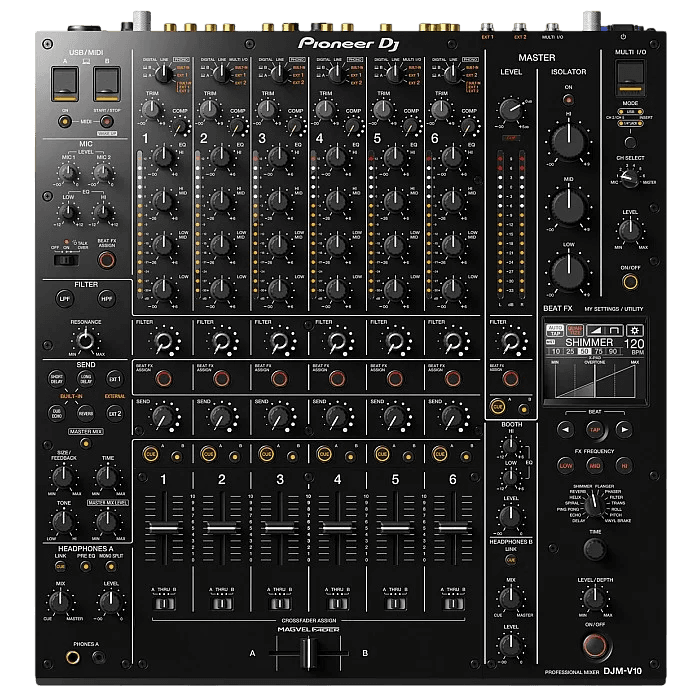Click channel 1 TRIM knob

tap(152, 109)
